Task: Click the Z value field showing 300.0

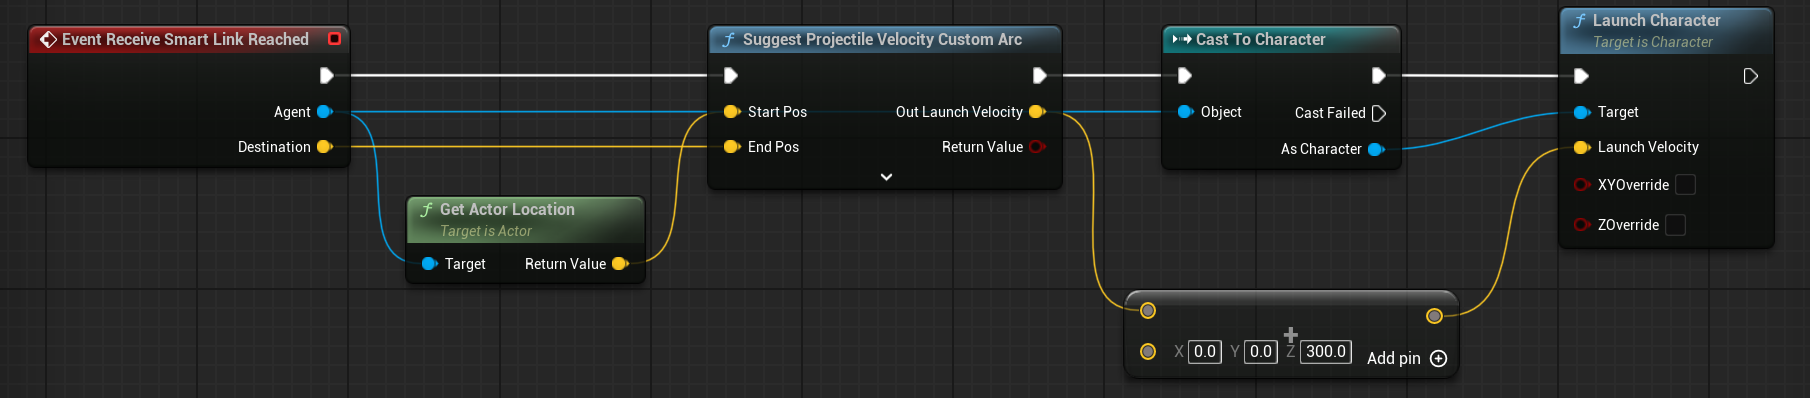Action: pyautogui.click(x=1326, y=352)
